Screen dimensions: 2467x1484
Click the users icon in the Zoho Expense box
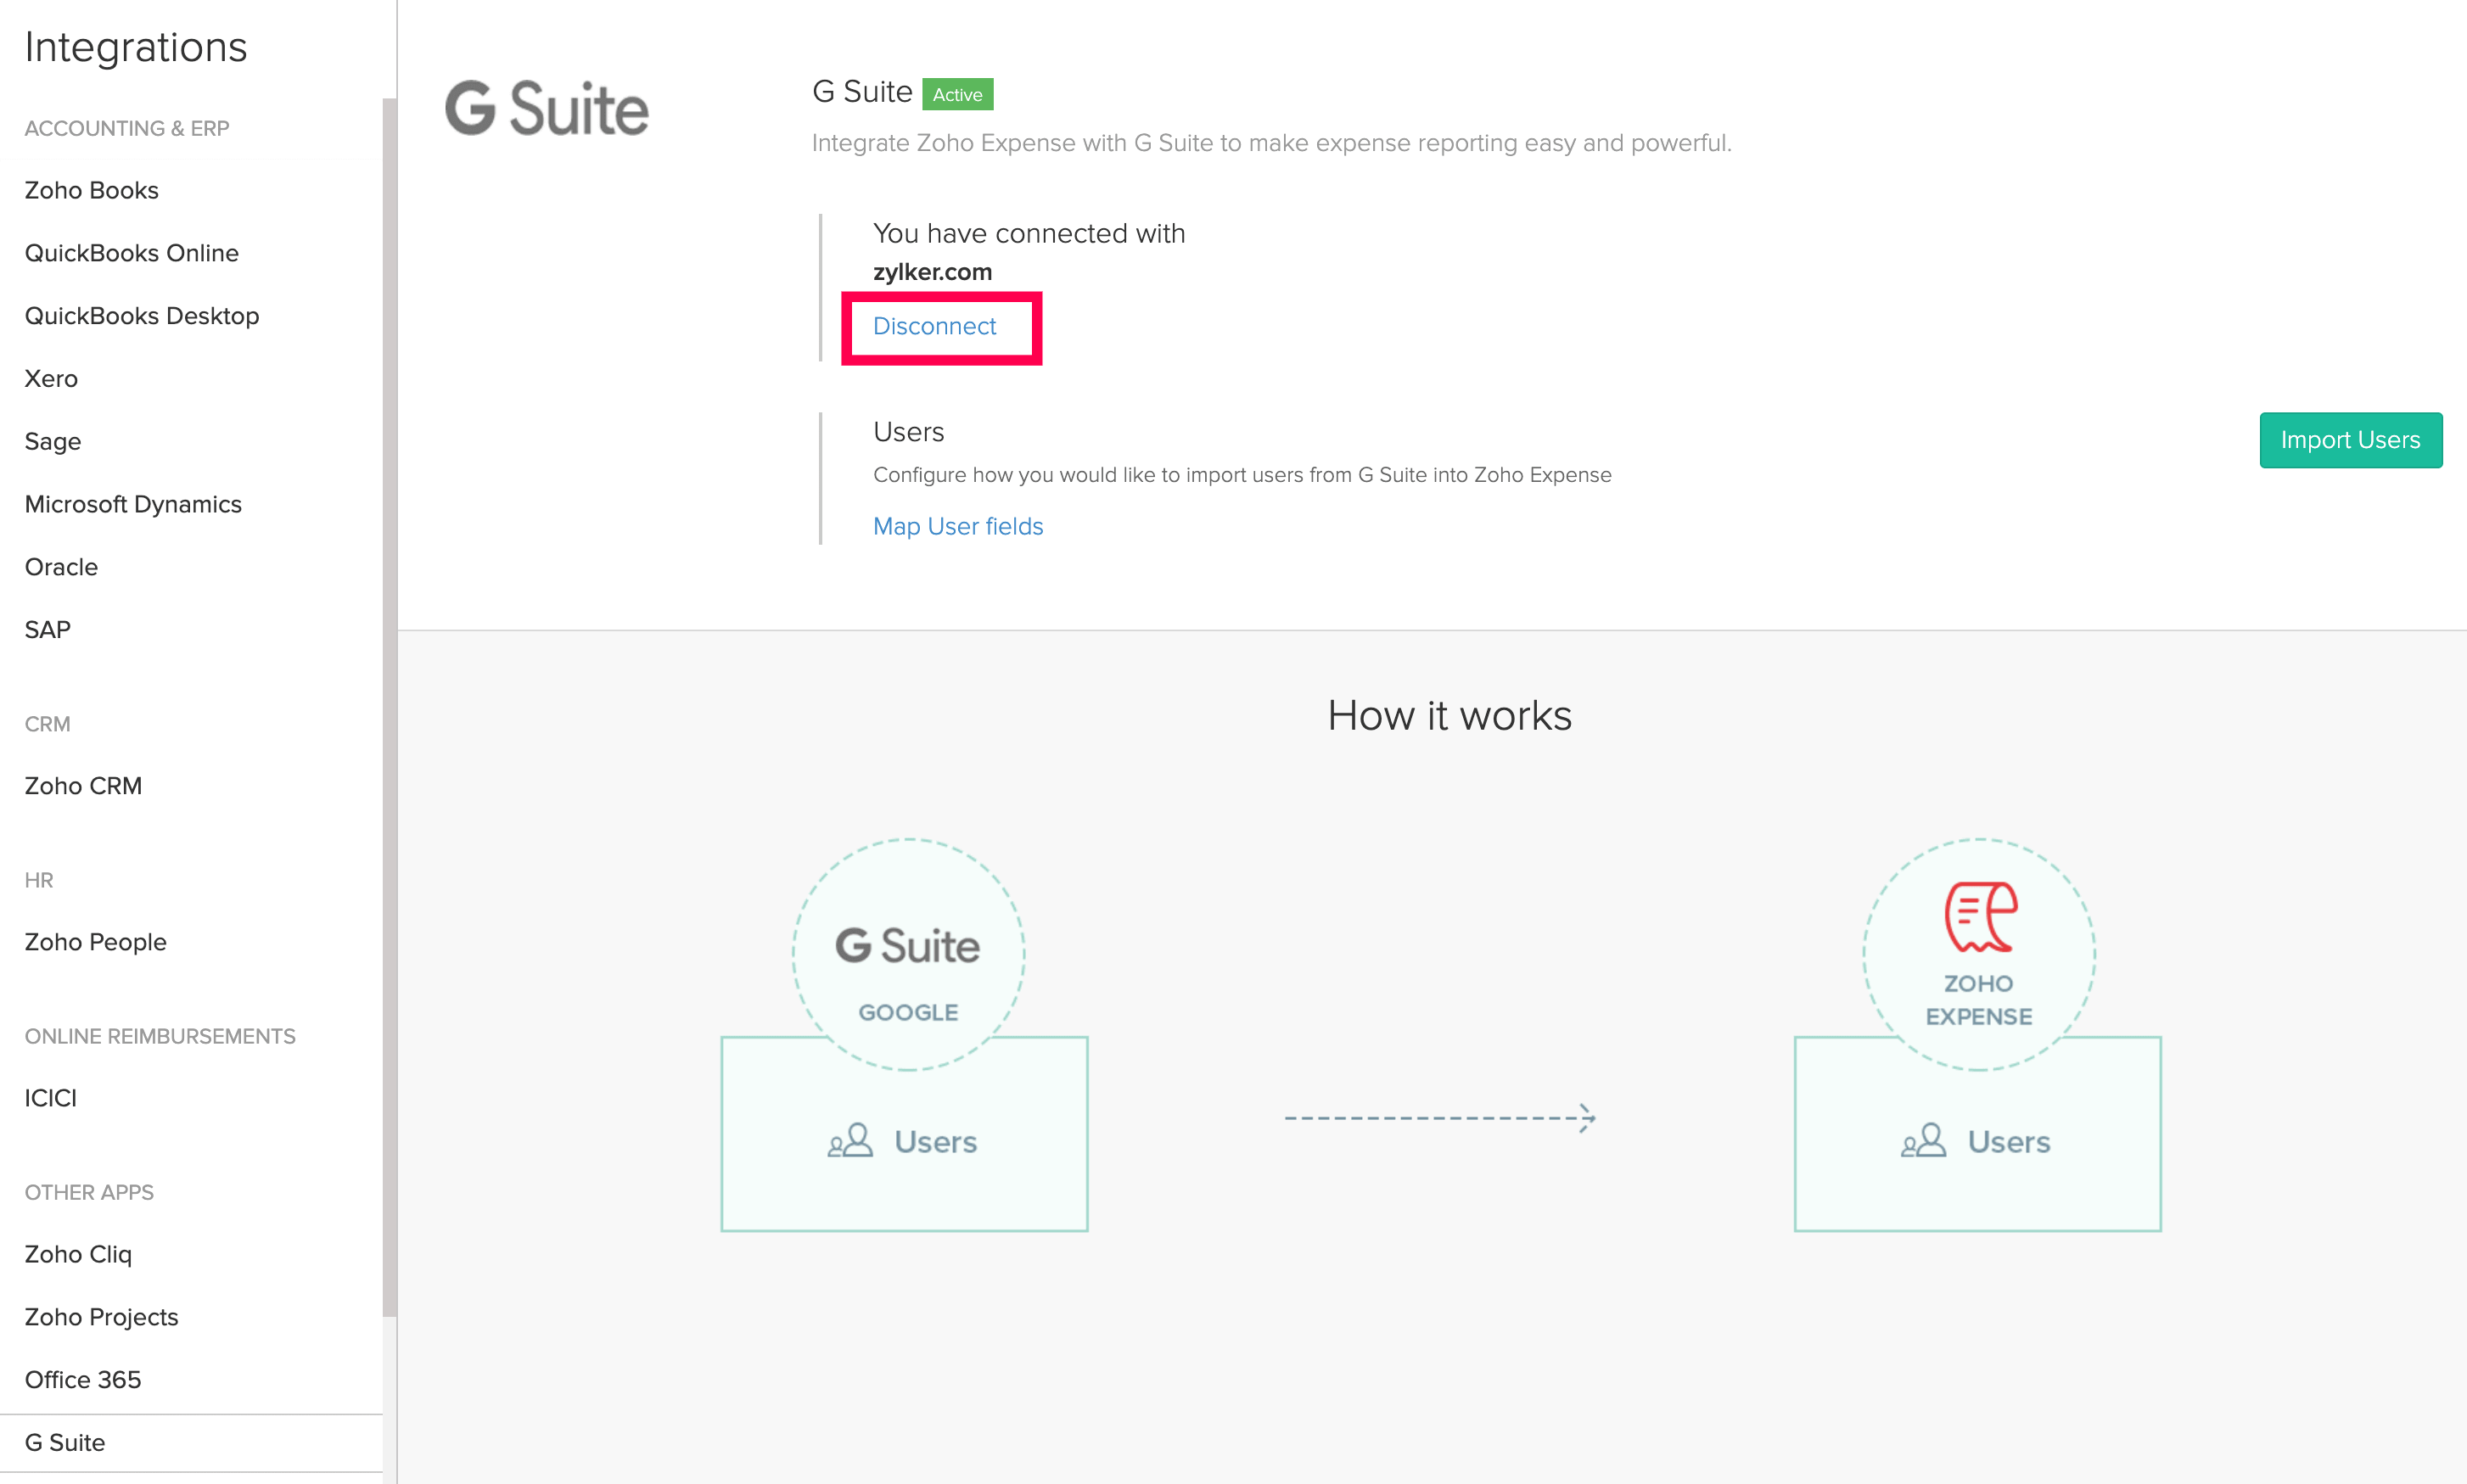(1923, 1141)
